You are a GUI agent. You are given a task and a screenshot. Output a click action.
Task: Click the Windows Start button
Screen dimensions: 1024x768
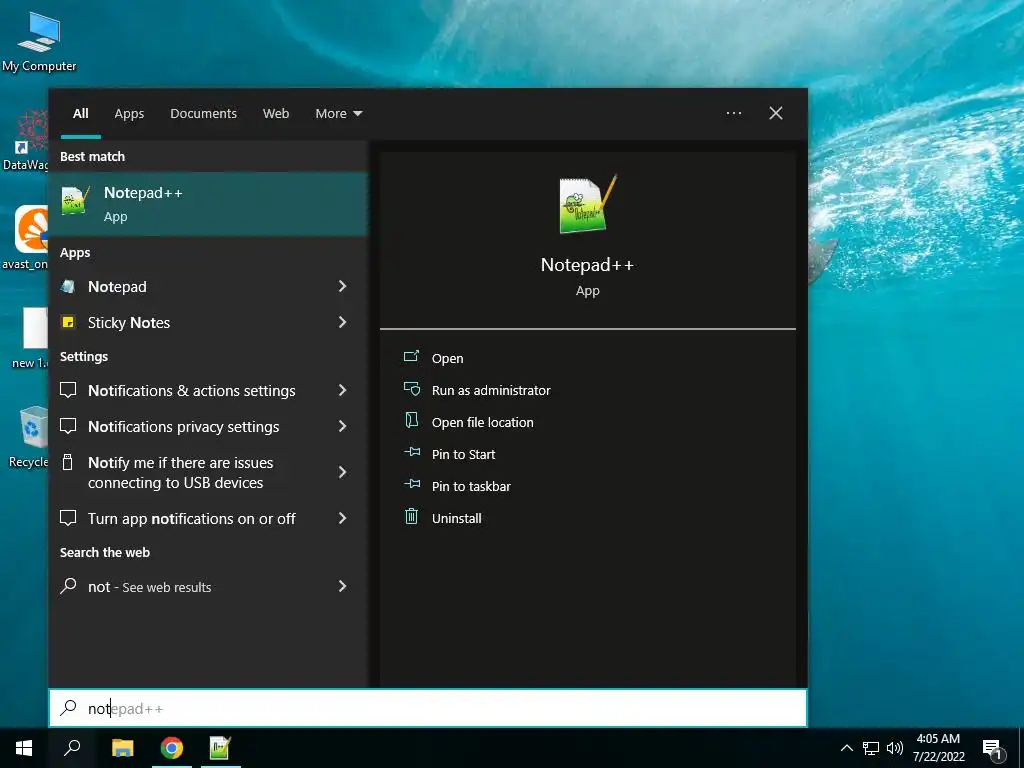(24, 748)
